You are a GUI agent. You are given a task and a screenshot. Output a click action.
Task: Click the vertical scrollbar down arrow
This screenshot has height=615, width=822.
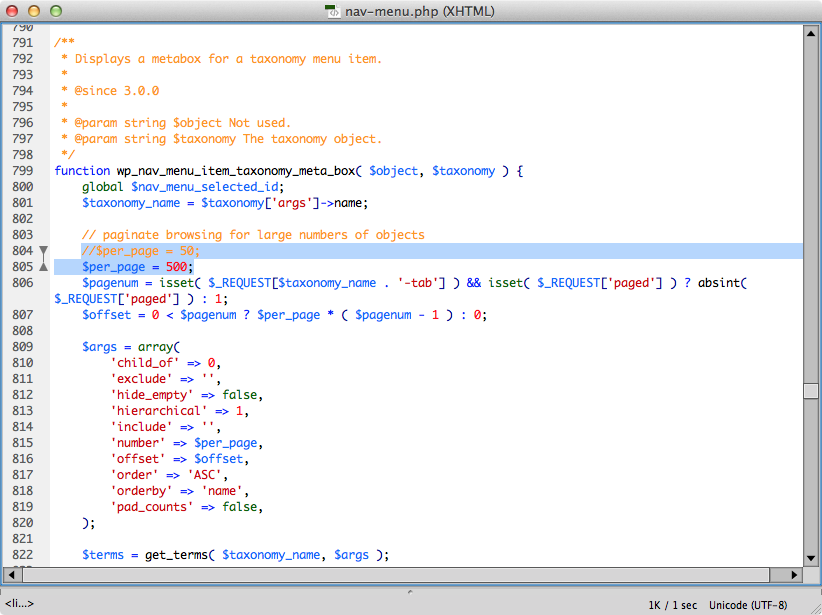810,558
